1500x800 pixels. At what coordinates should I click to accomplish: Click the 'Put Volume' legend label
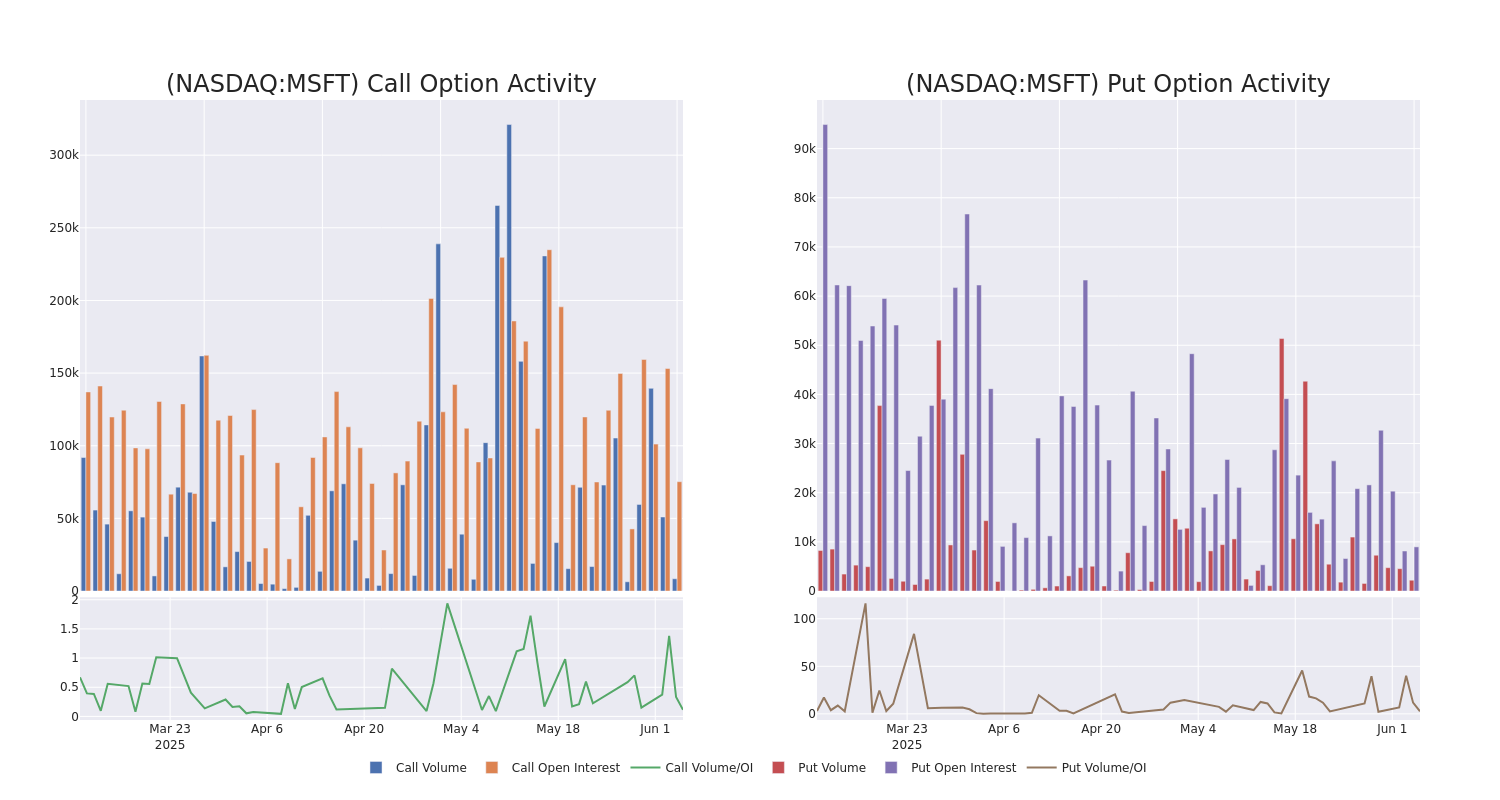(x=832, y=768)
